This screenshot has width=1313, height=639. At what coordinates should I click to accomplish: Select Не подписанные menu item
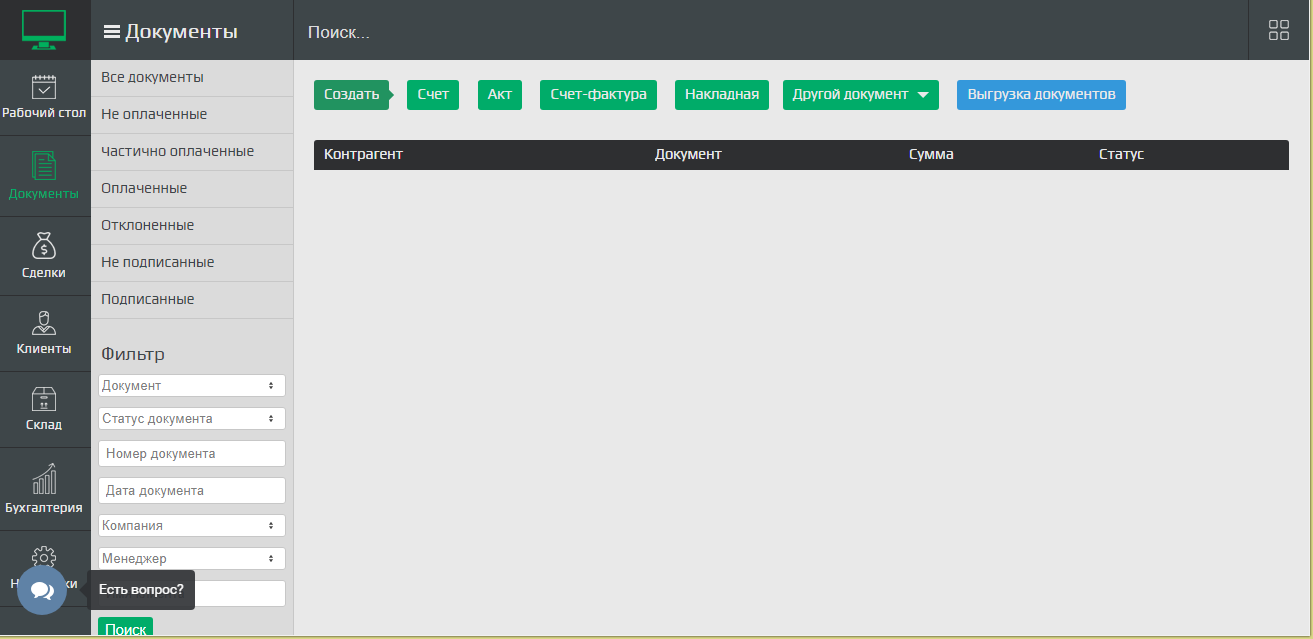pyautogui.click(x=192, y=263)
